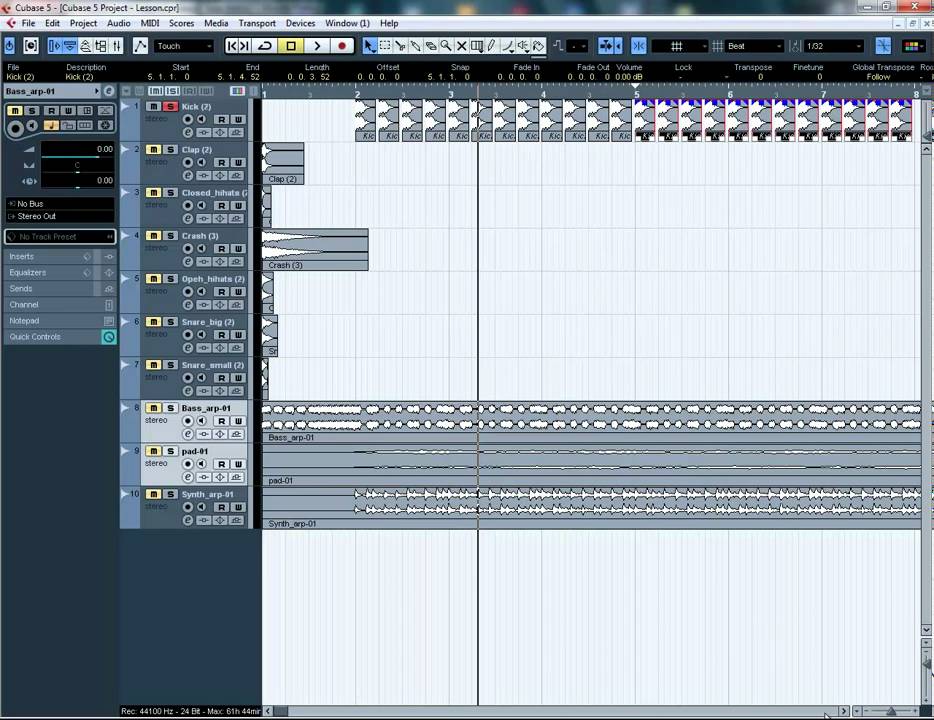
Task: Open the Pool toolbar icon
Action: pyautogui.click(x=101, y=46)
